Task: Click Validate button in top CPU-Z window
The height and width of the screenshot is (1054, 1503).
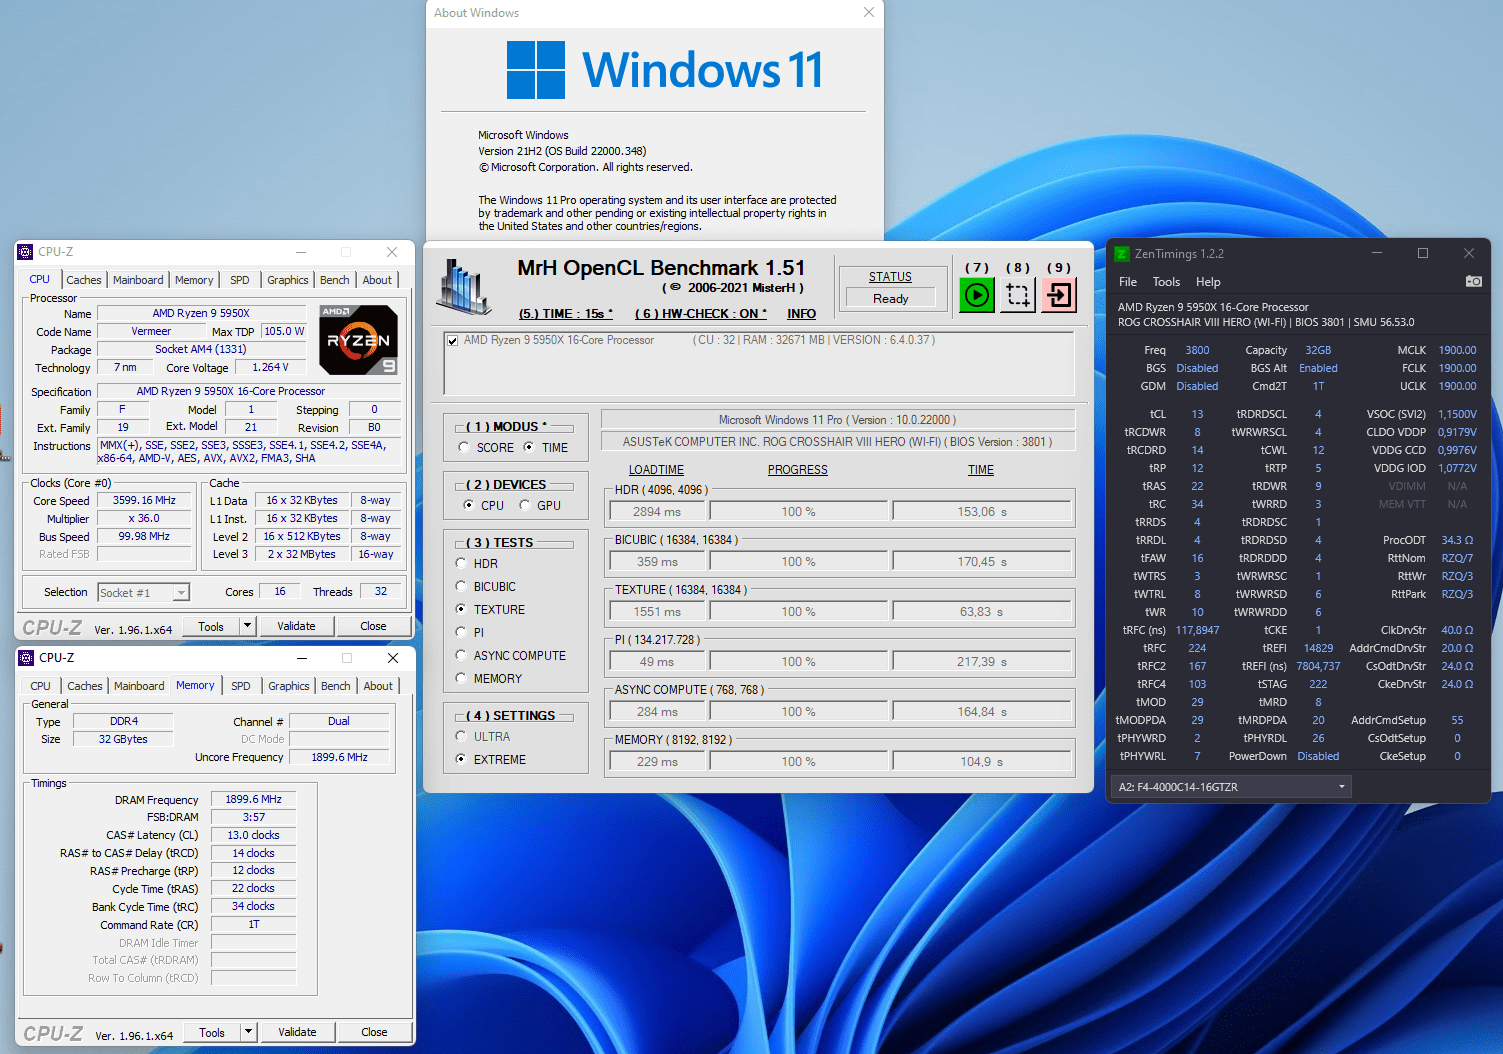Action: (296, 626)
